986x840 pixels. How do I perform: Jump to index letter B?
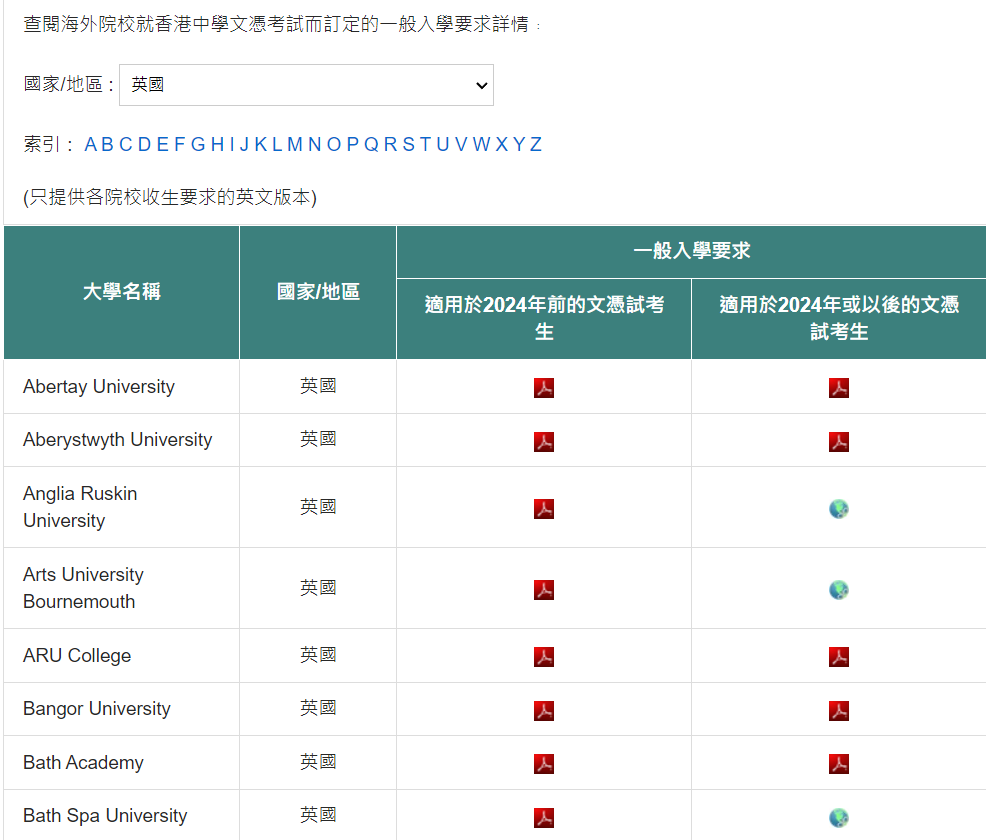tap(108, 145)
